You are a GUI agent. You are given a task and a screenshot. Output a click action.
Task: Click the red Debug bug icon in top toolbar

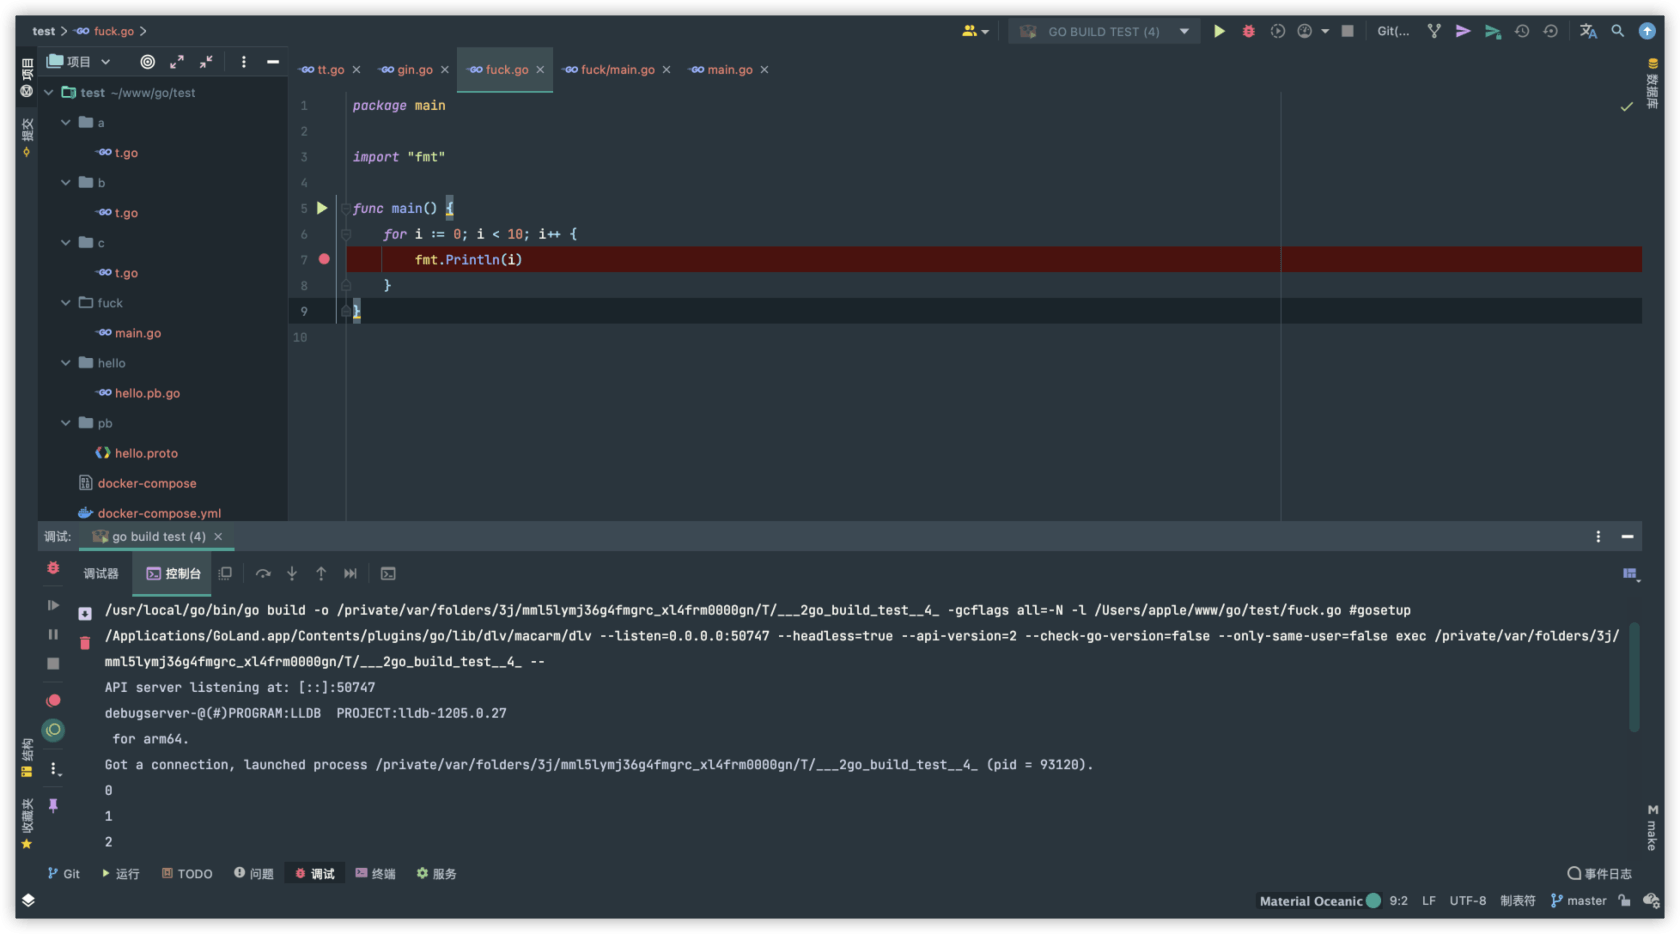(x=1248, y=31)
